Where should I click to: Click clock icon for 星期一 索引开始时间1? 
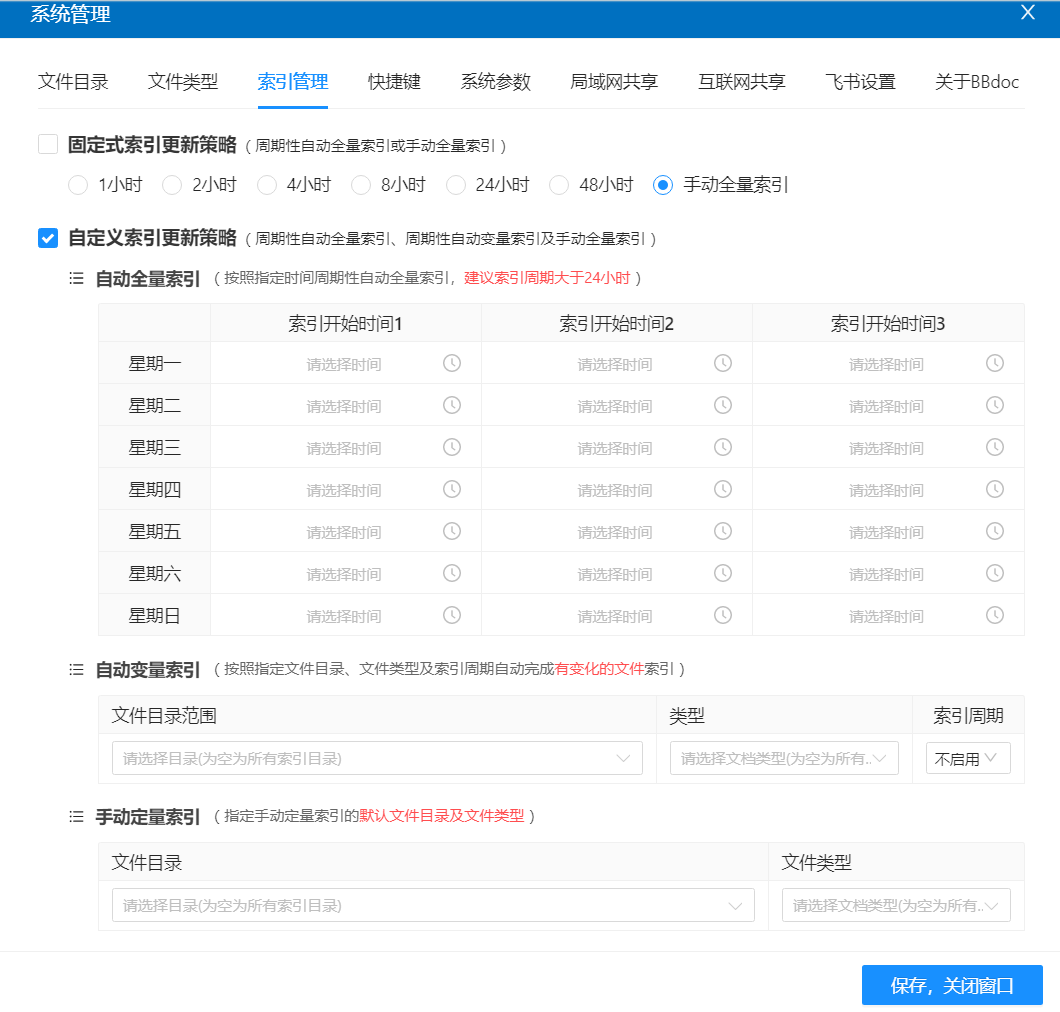(x=452, y=364)
